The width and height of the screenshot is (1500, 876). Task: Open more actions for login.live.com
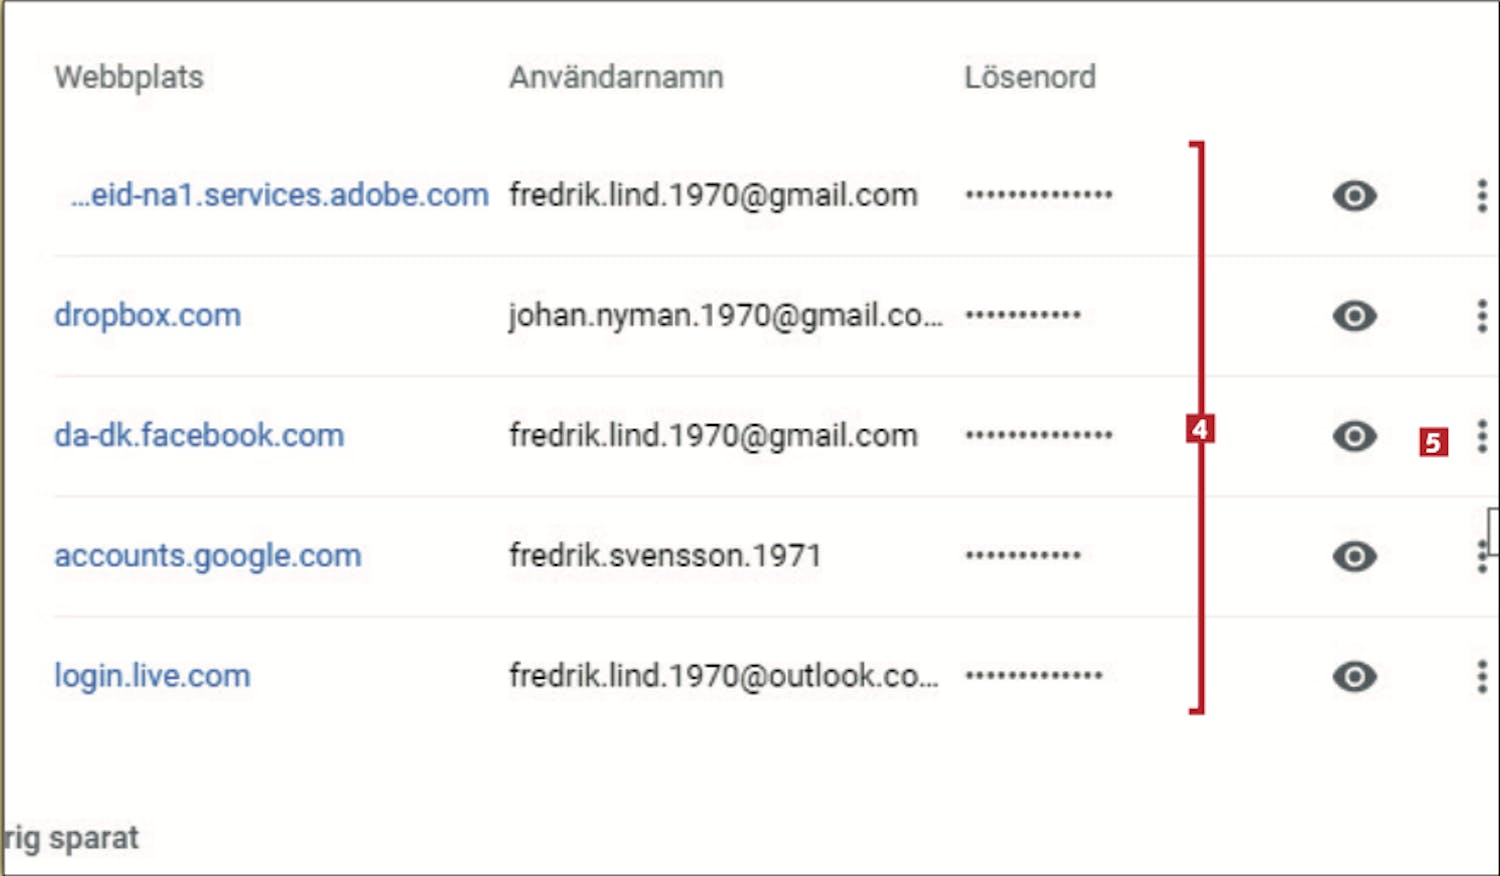[1481, 676]
